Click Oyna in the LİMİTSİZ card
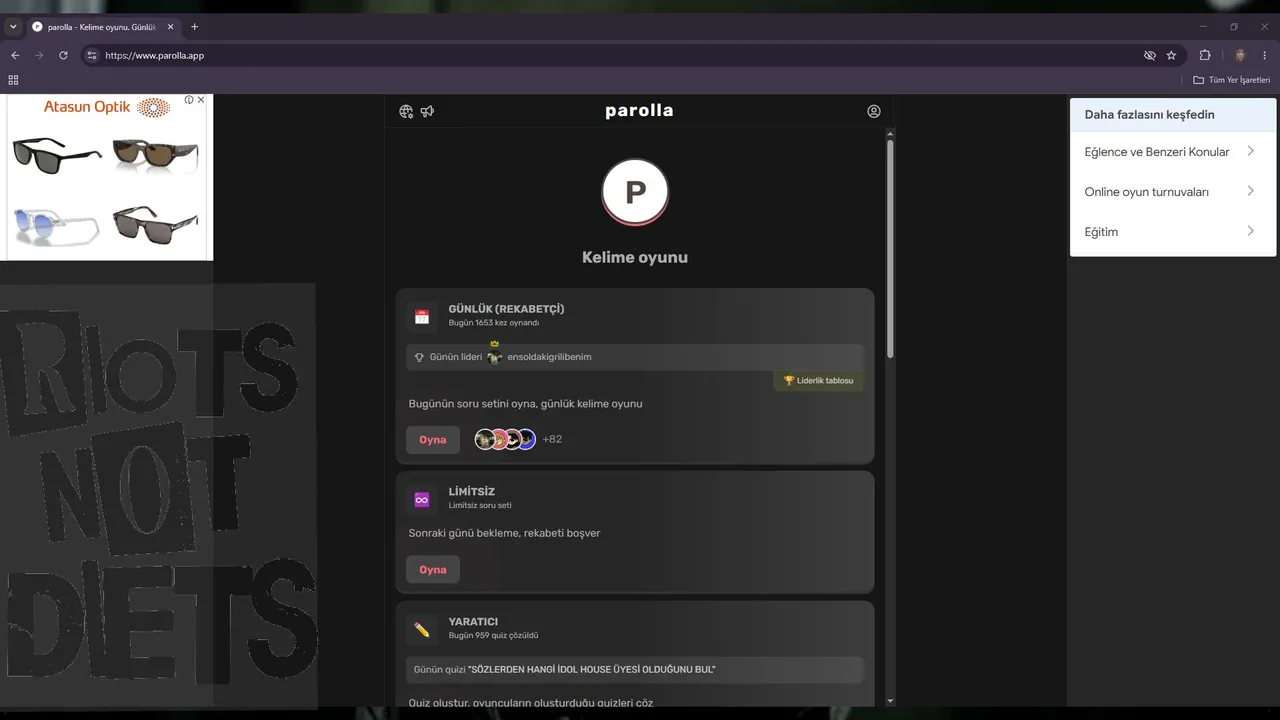Viewport: 1280px width, 720px height. [433, 570]
